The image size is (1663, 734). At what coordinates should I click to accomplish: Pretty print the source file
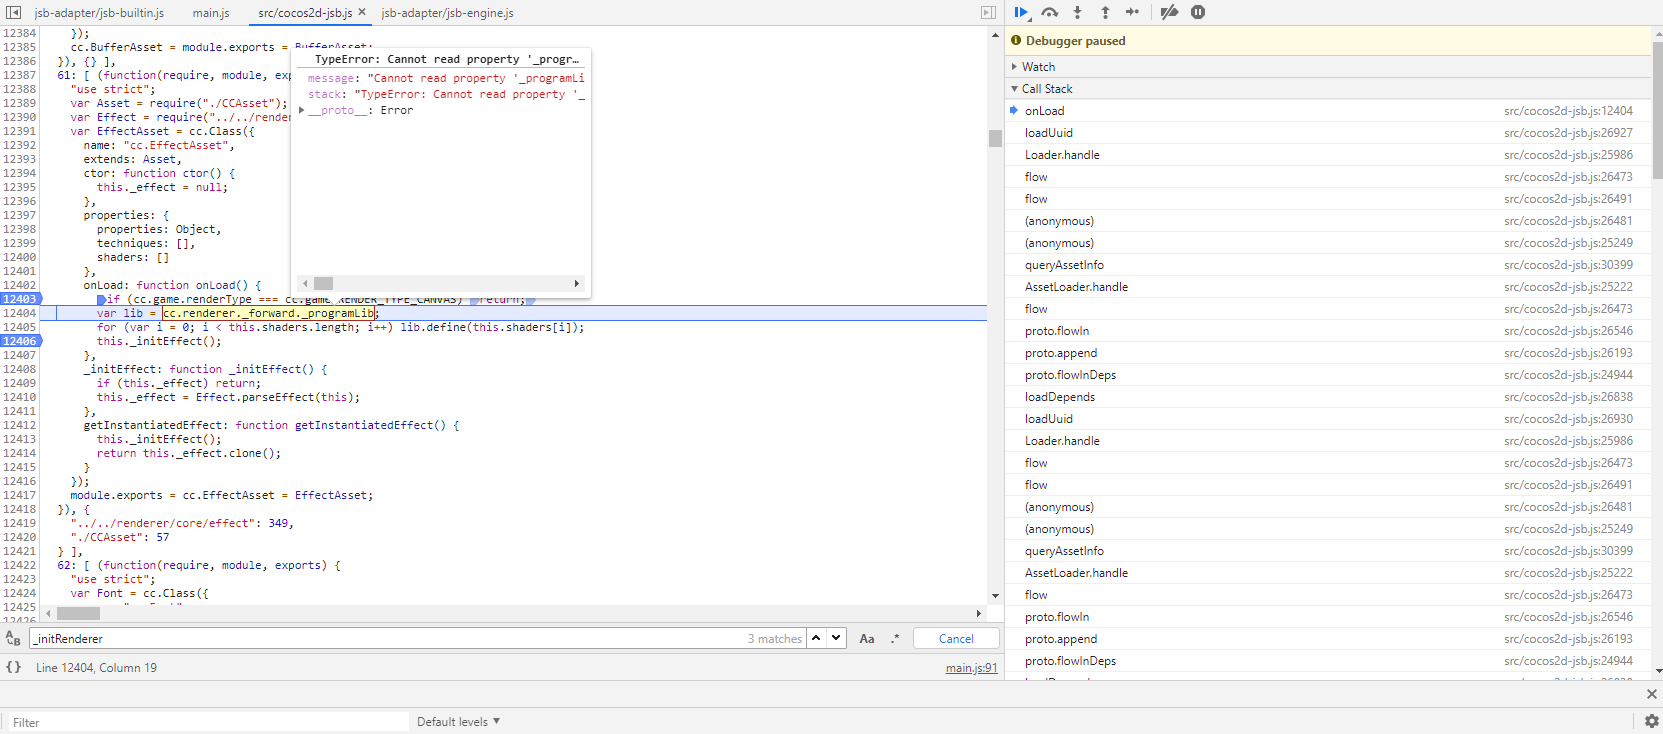click(13, 667)
